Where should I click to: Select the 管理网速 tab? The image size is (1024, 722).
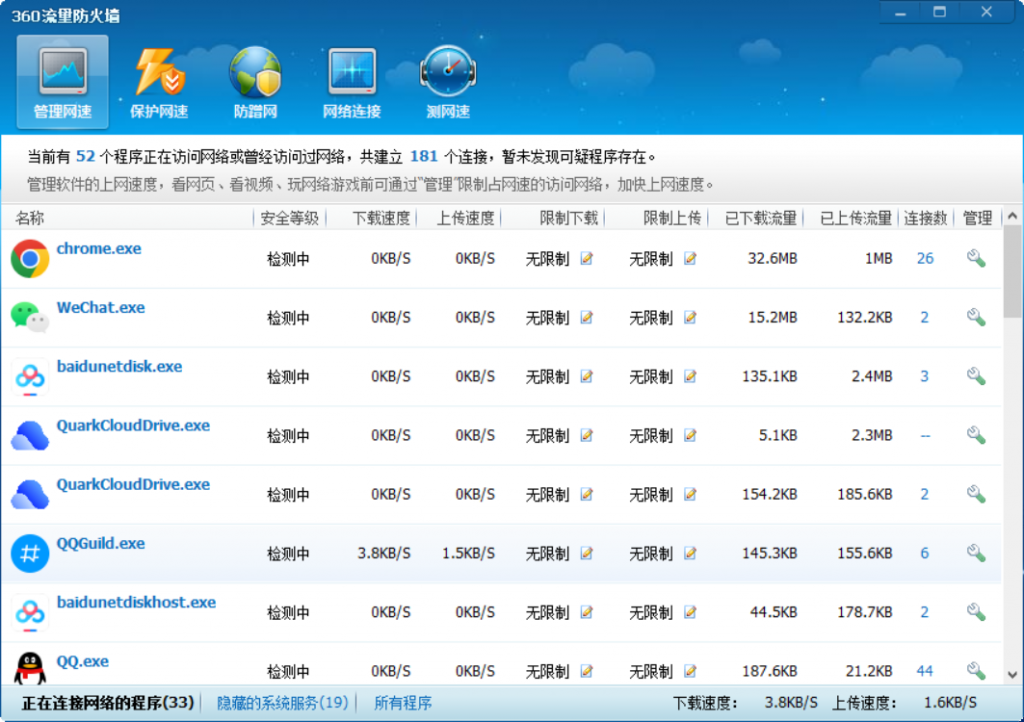pyautogui.click(x=62, y=80)
